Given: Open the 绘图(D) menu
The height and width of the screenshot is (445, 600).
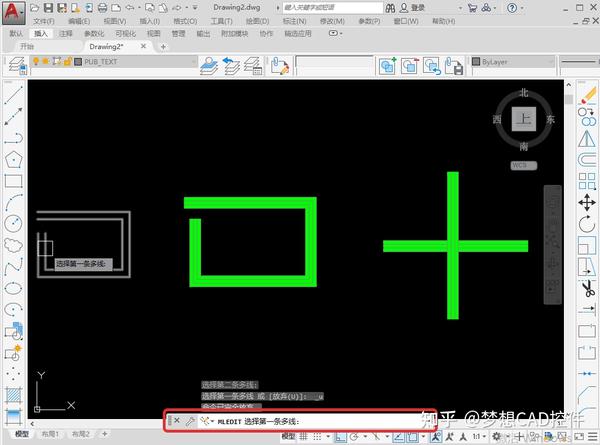Looking at the screenshot, I should tap(257, 21).
